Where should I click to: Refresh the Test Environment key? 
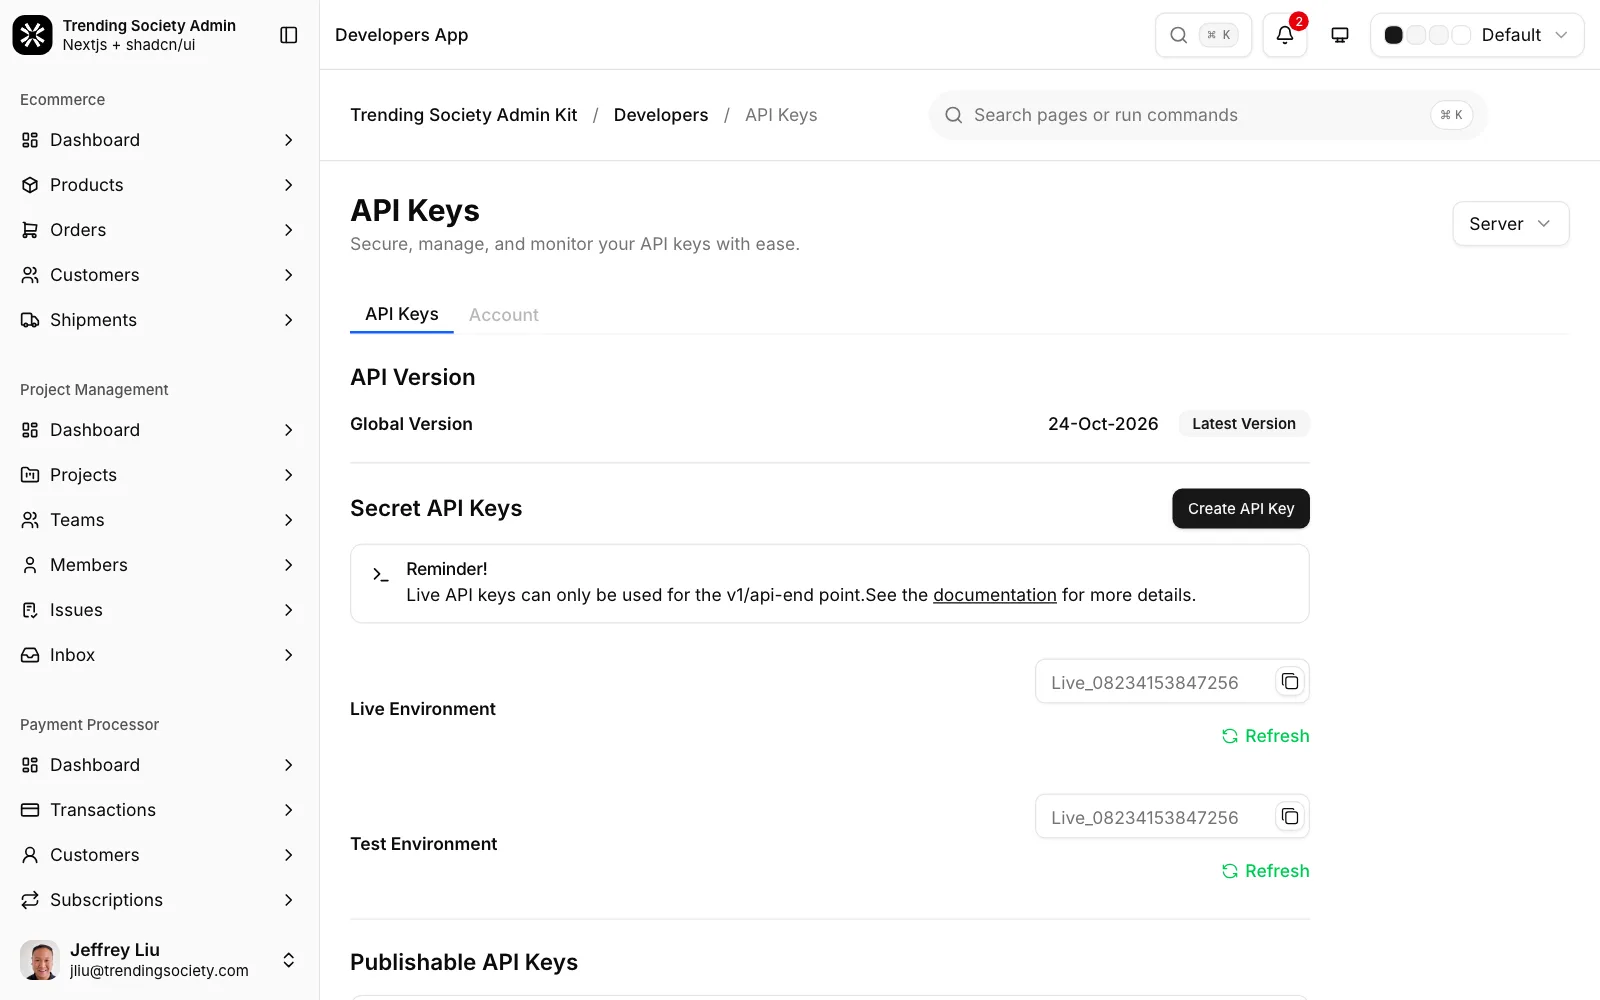[1265, 871]
